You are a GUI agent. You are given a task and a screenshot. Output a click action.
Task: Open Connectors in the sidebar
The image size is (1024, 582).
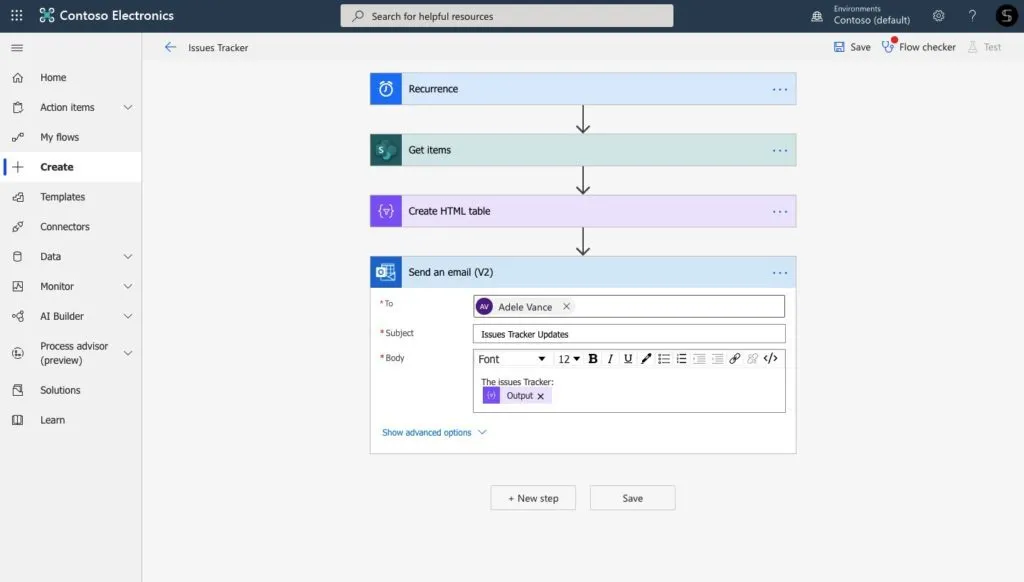[71, 227]
